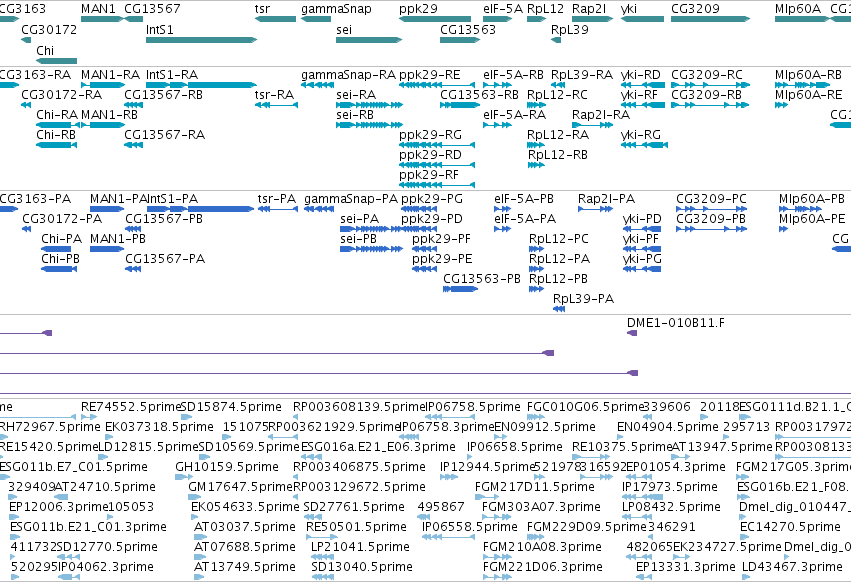Open protein sei-PB
Viewport: 851px width, 582px height.
(x=358, y=239)
